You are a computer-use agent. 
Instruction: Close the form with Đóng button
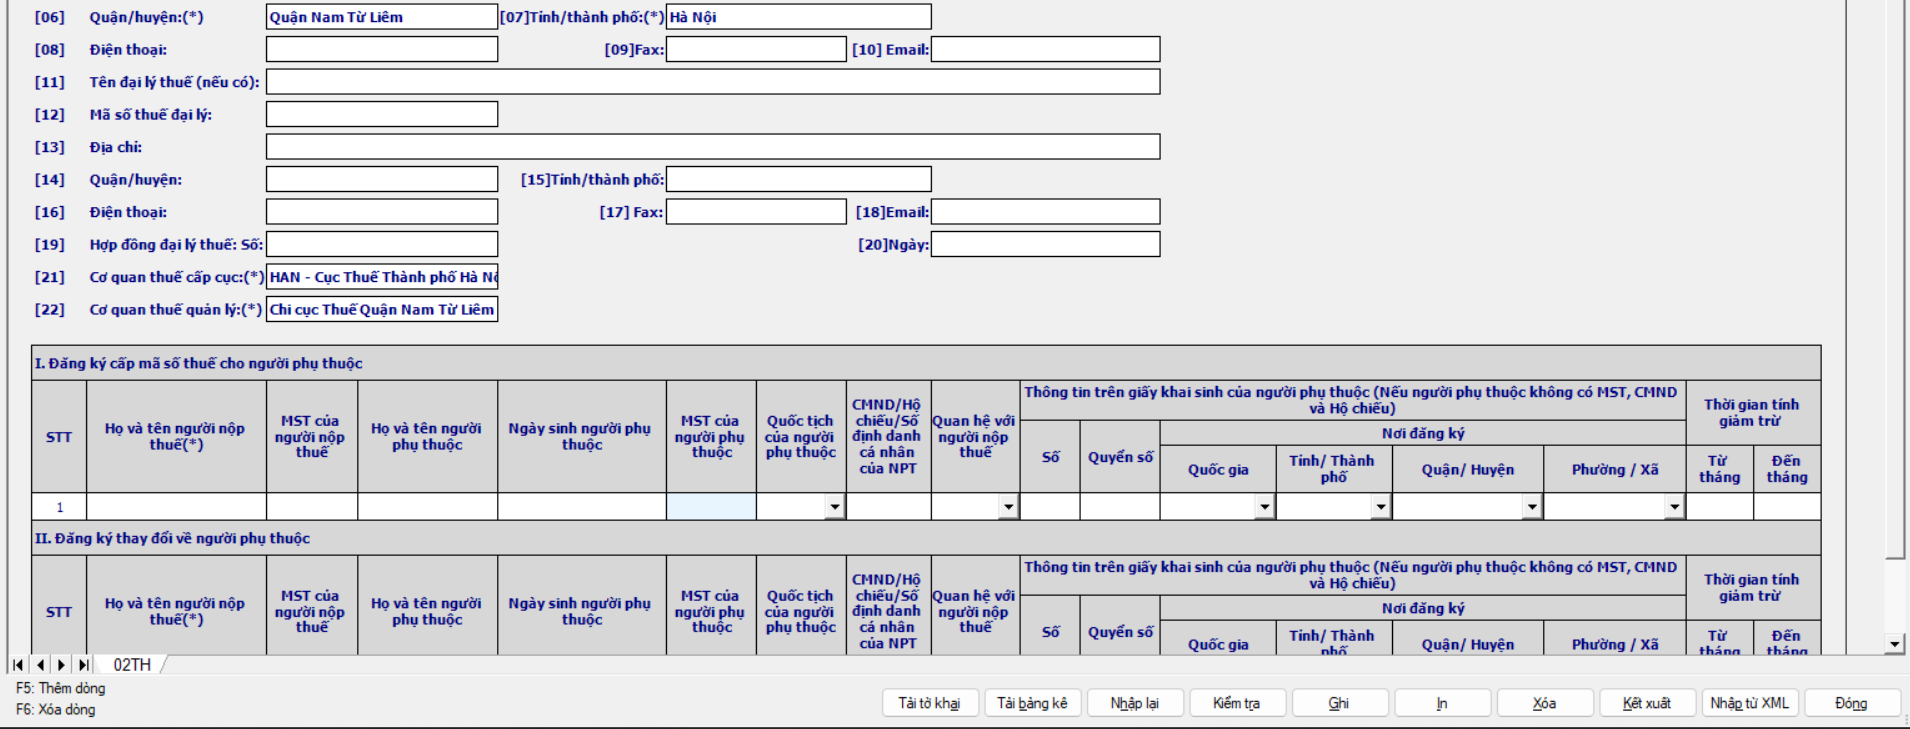pos(1851,703)
